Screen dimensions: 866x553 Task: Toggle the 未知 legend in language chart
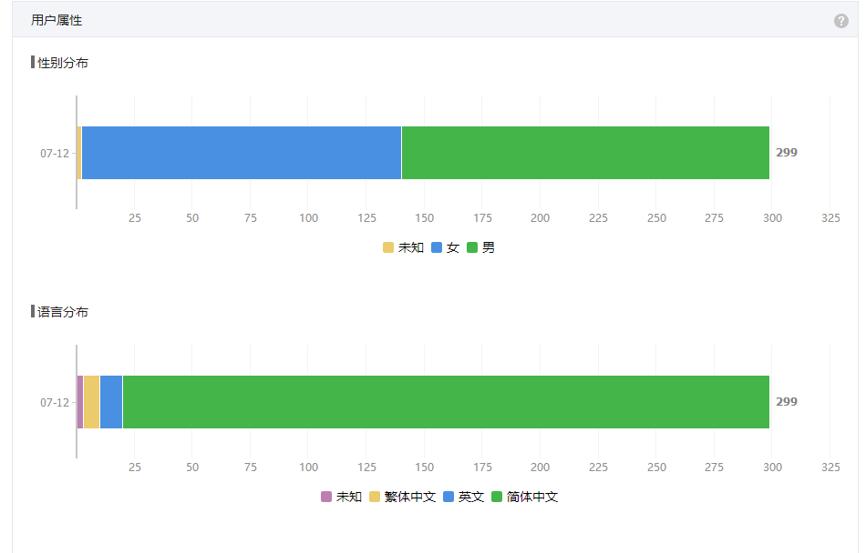341,496
